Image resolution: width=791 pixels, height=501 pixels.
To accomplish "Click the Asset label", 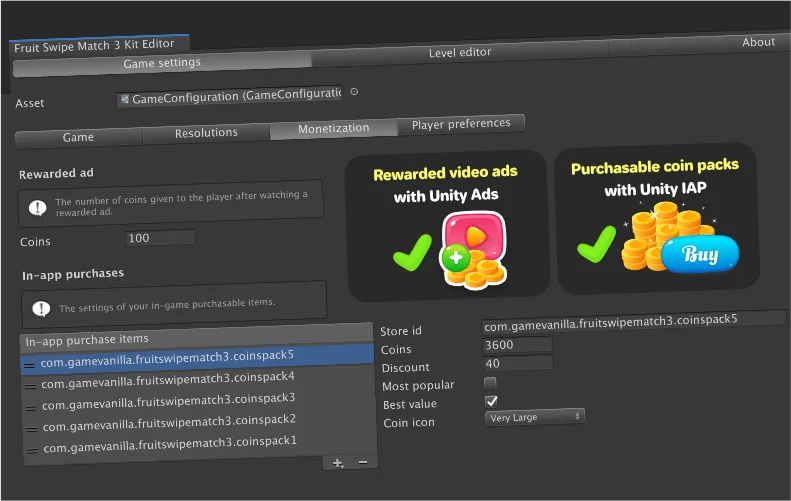I will pos(30,103).
